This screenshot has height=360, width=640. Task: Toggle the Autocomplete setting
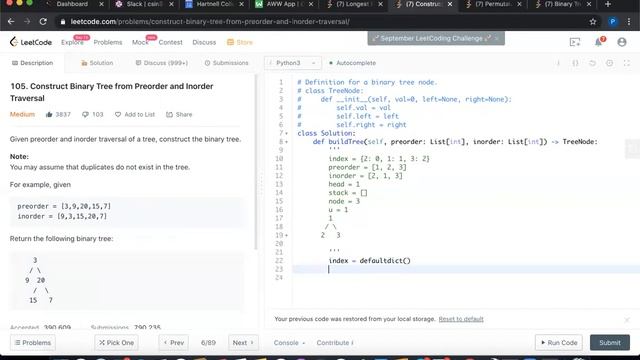pos(352,63)
